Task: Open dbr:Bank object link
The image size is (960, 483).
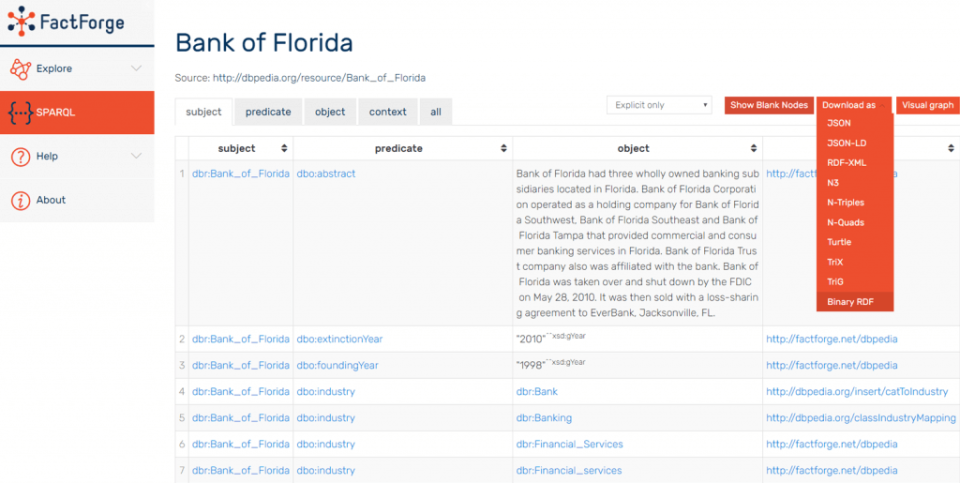Action: [x=537, y=392]
